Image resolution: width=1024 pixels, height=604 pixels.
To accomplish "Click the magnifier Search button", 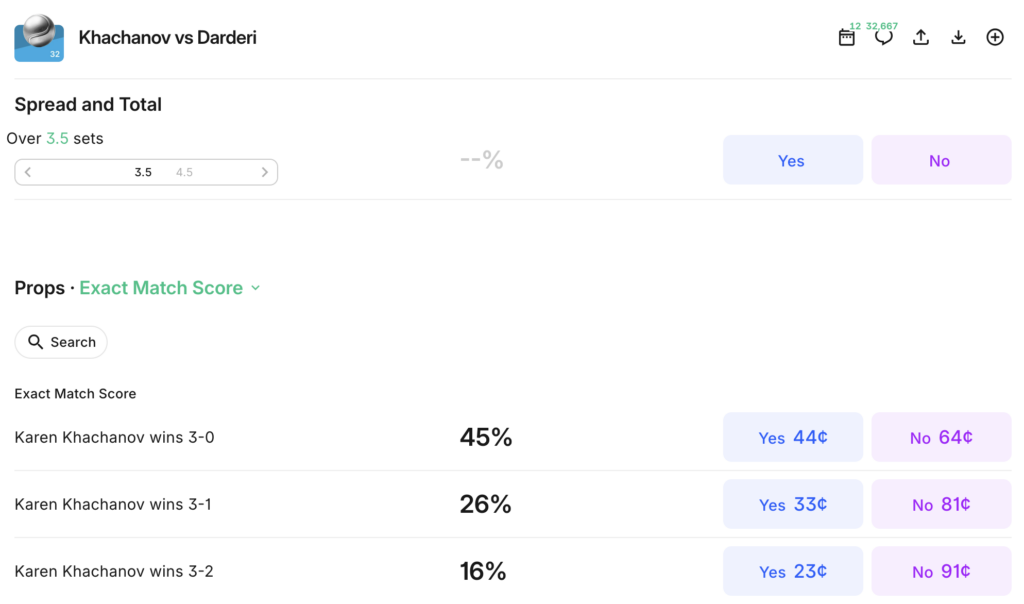I will tap(61, 342).
